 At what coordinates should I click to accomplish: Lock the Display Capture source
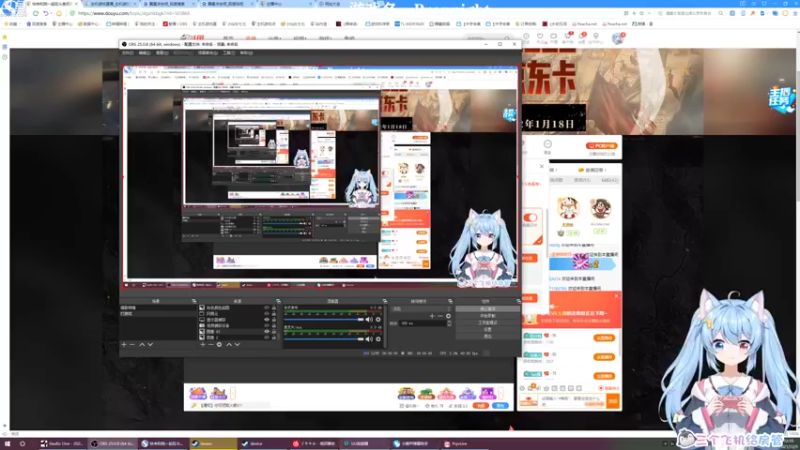(x=274, y=320)
